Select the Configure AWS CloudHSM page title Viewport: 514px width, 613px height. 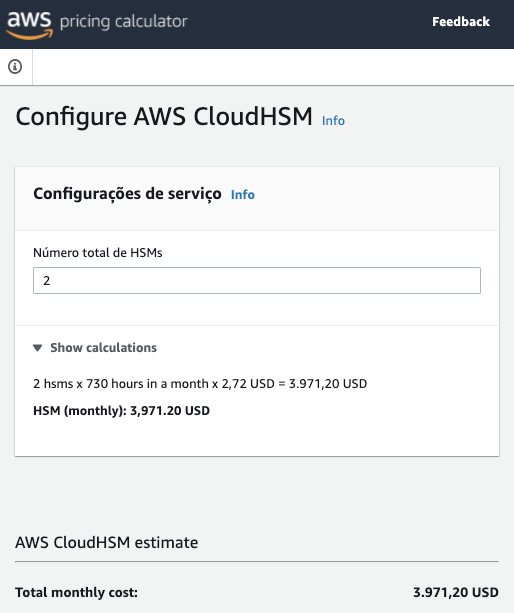point(164,117)
